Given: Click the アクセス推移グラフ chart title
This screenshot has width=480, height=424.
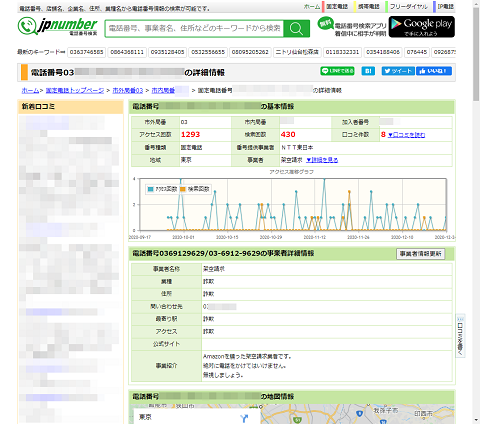Looking at the screenshot, I should (x=291, y=172).
